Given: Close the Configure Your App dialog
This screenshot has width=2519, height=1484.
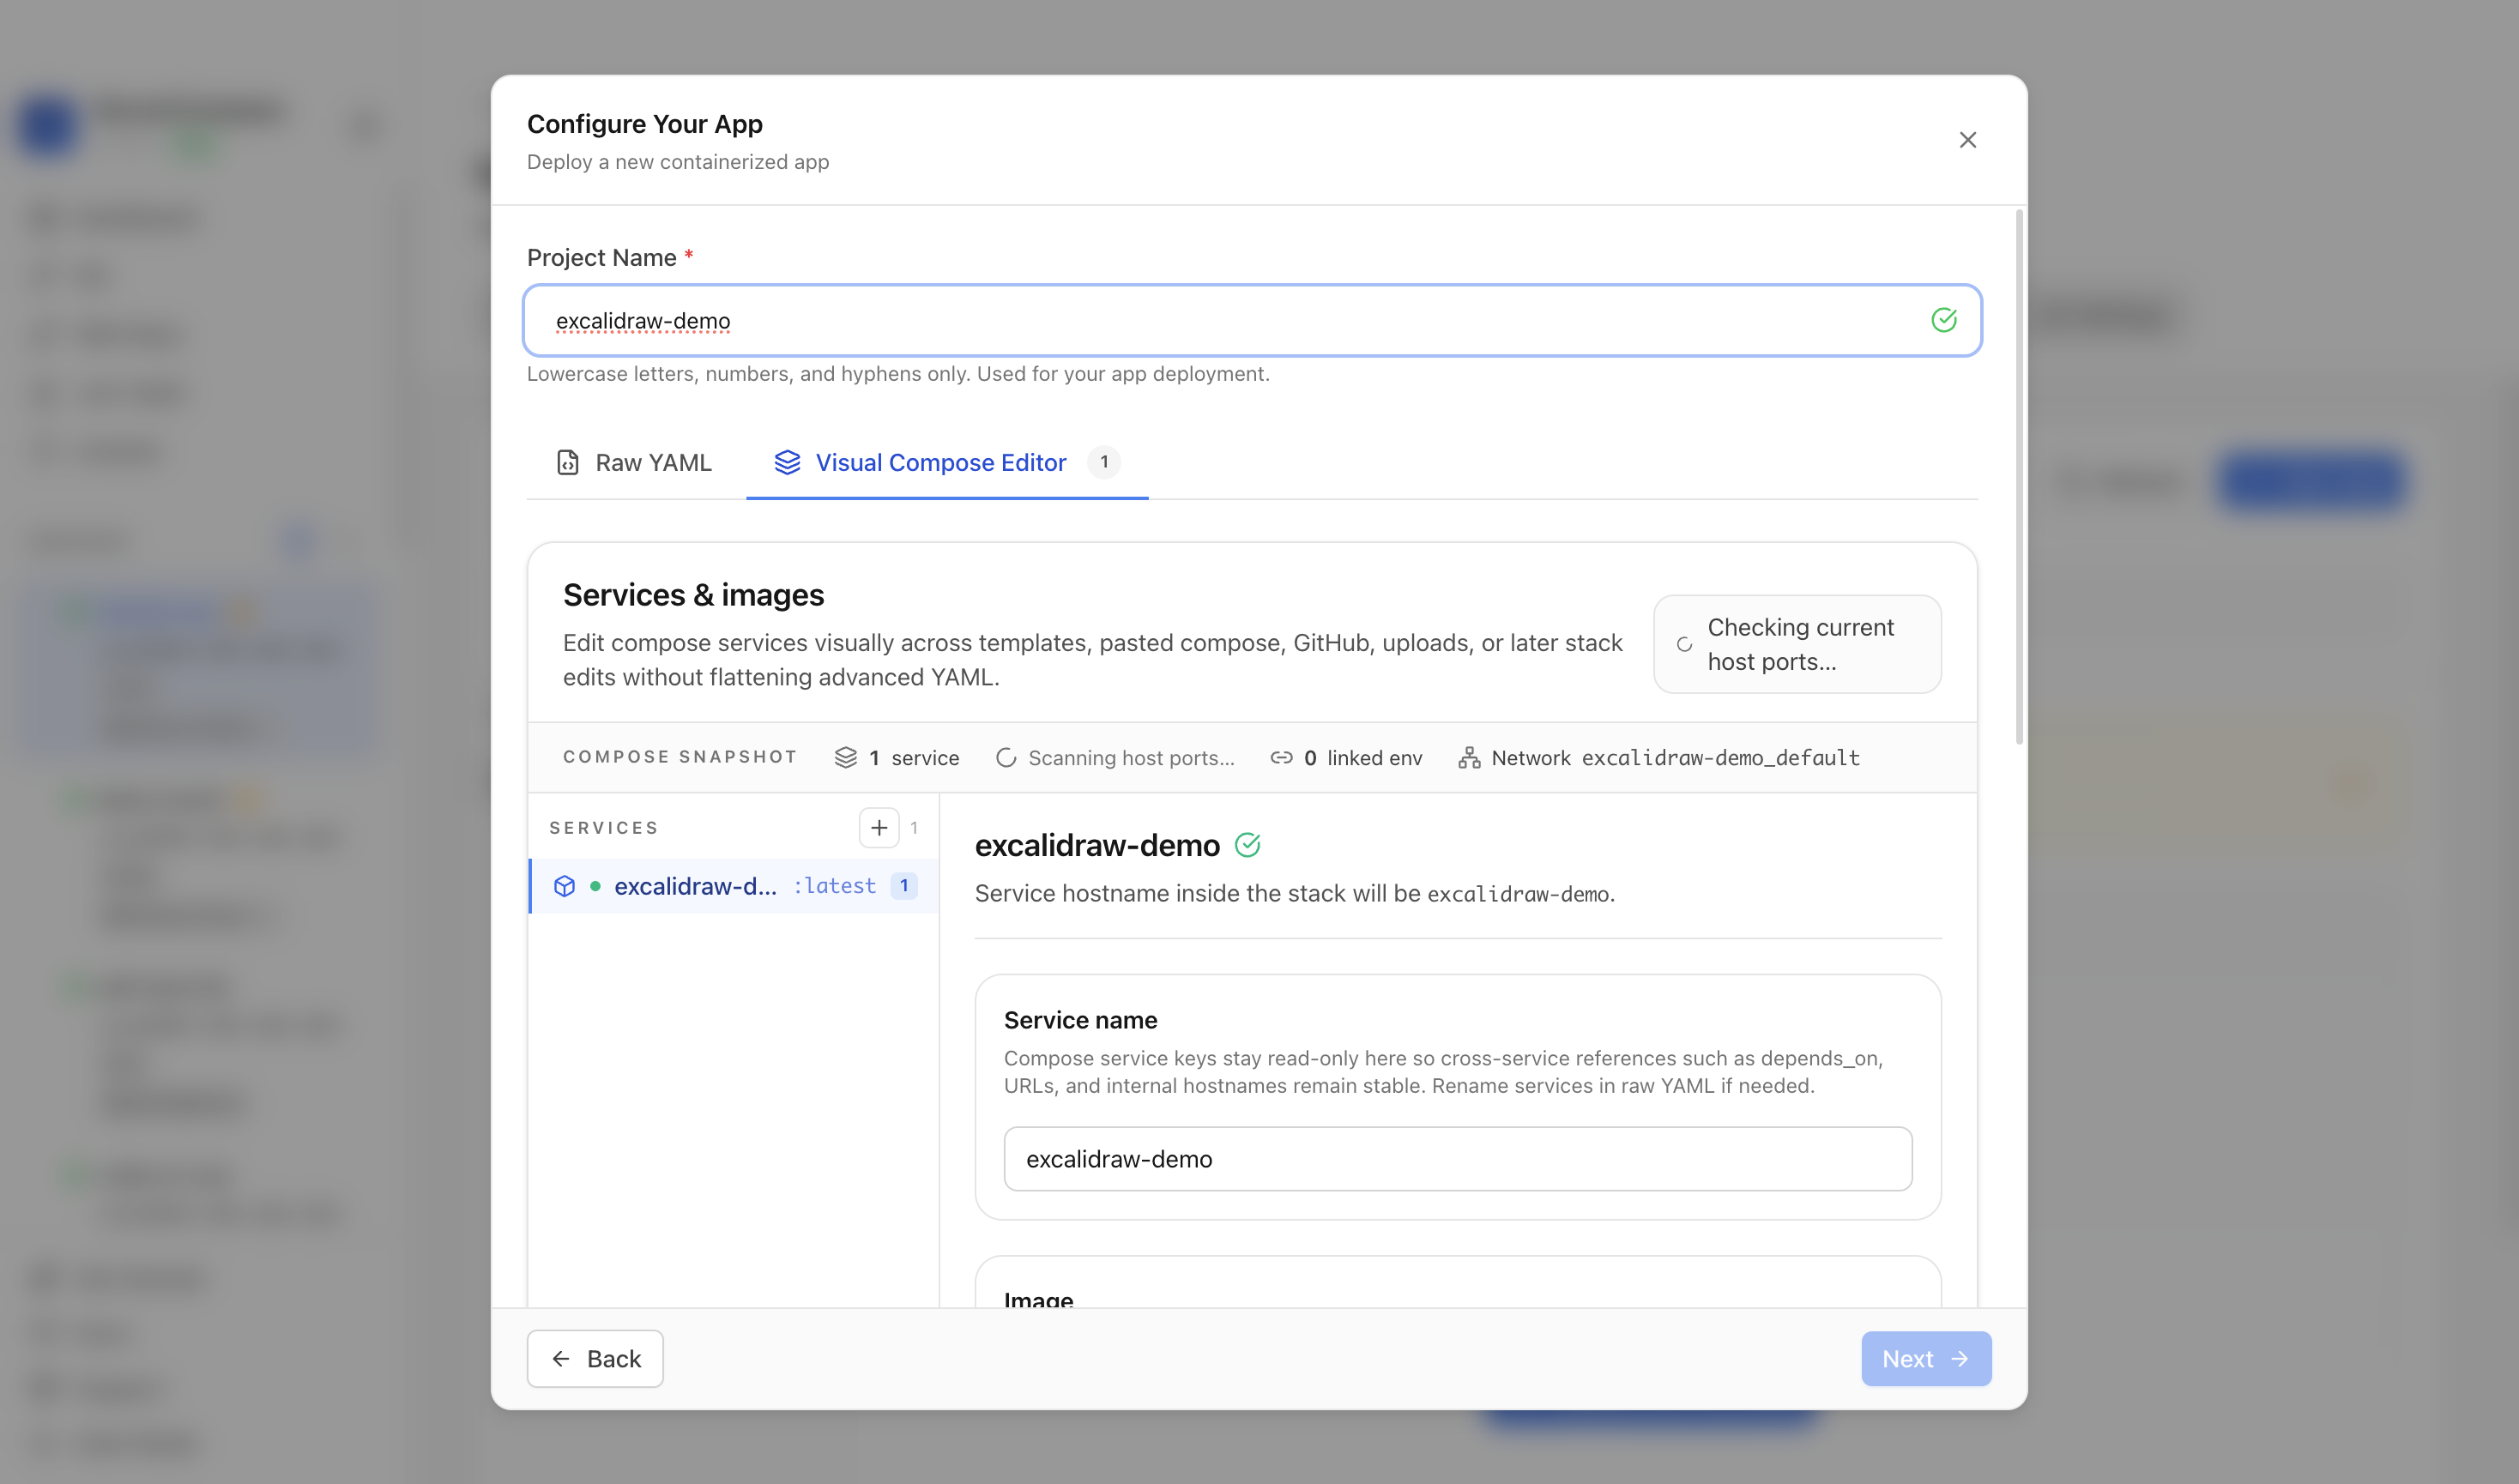Looking at the screenshot, I should click(1967, 140).
